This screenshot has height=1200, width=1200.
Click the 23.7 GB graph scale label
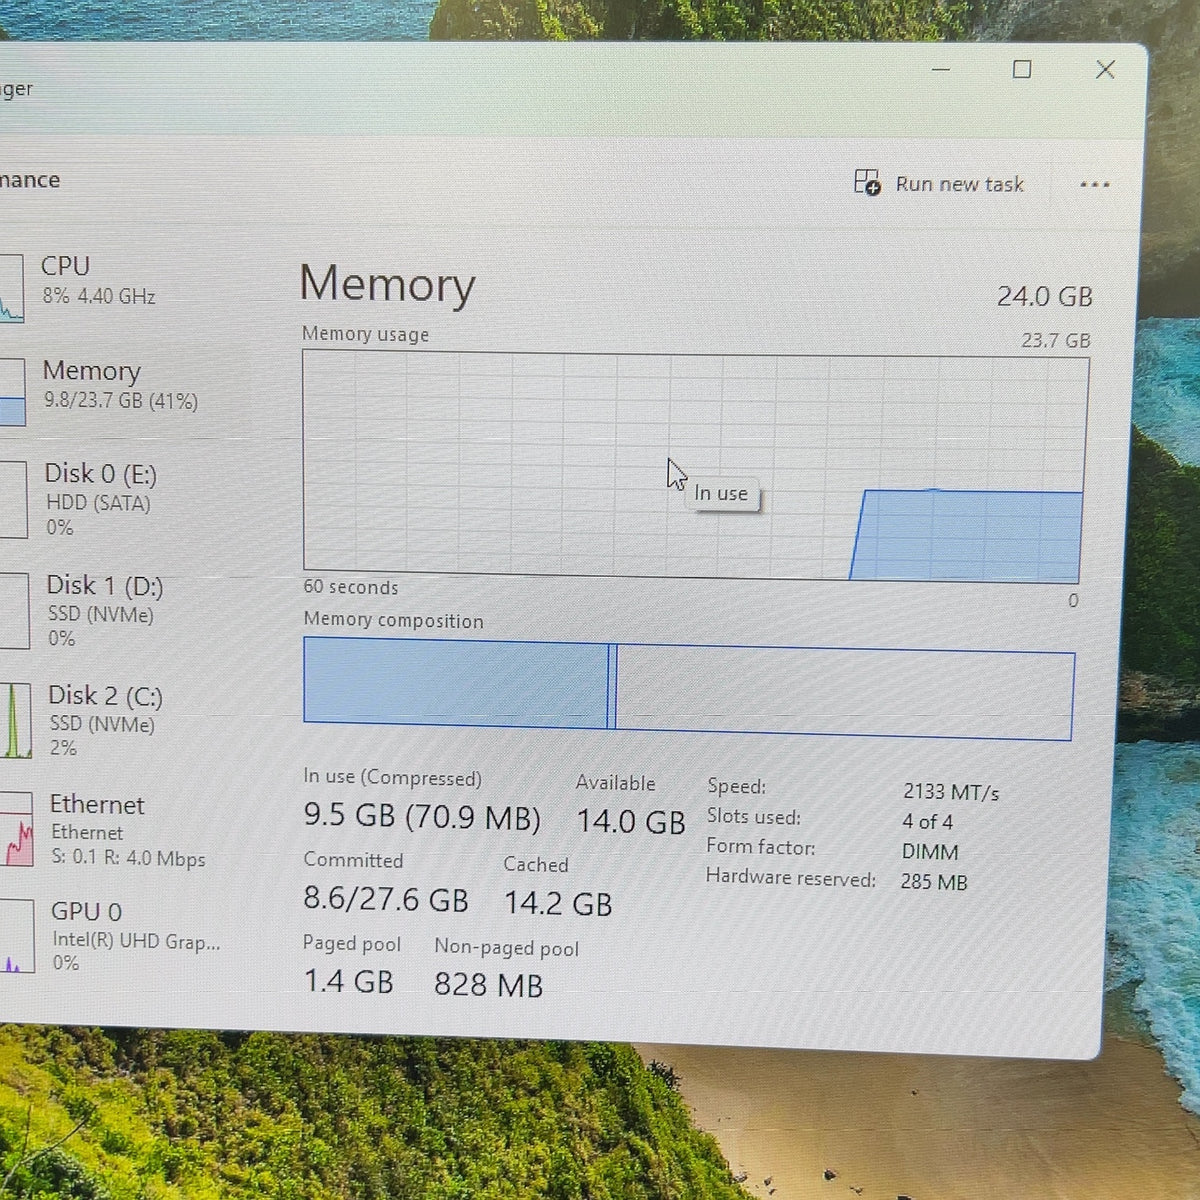[1056, 341]
